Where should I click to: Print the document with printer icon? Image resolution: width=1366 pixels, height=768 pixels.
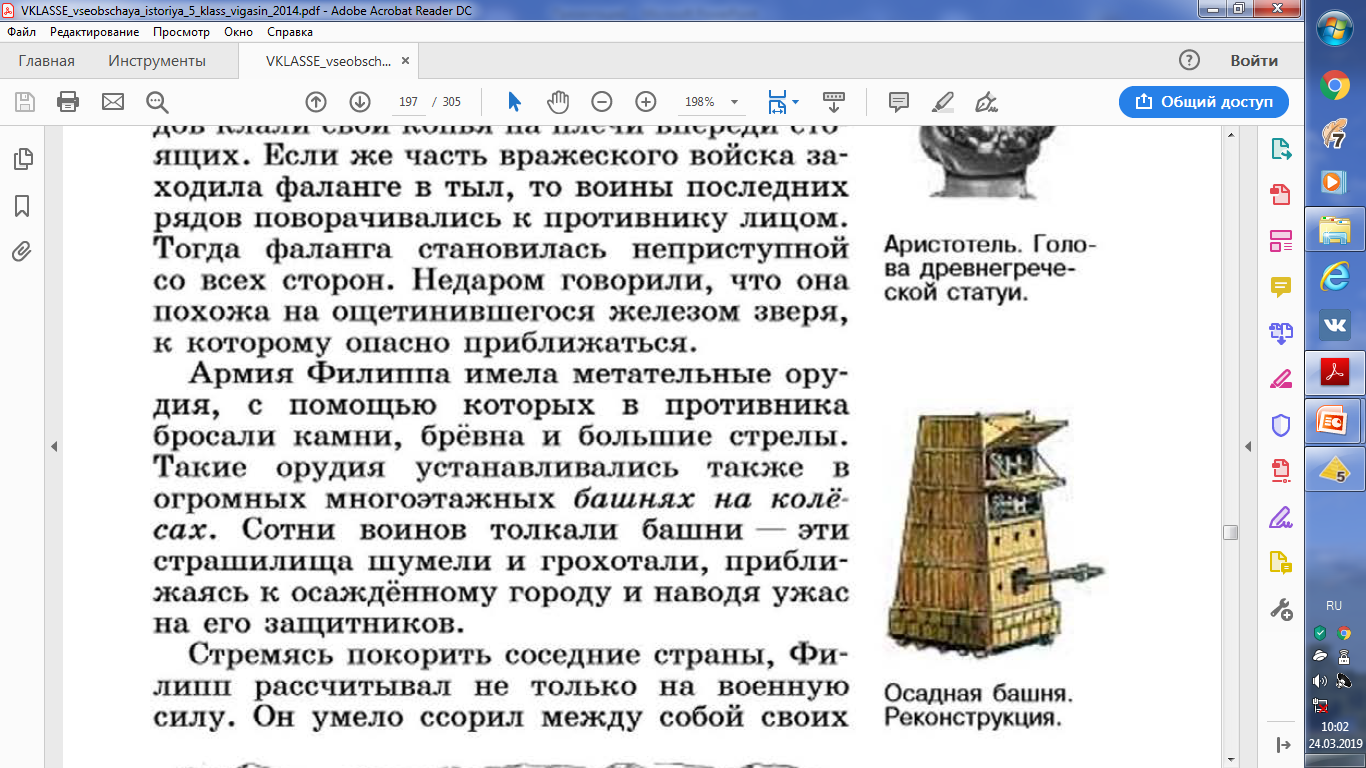coord(68,101)
